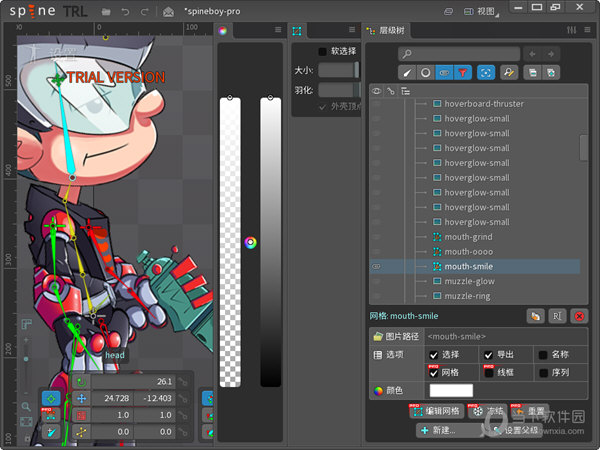
Task: Enable 软选择 soft selection checkbox
Action: 323,51
